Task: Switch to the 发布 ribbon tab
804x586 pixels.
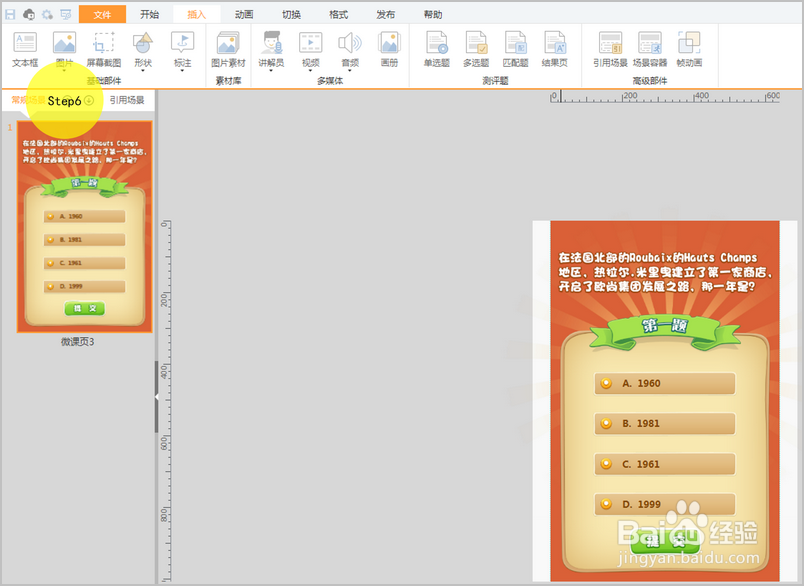Action: click(385, 14)
